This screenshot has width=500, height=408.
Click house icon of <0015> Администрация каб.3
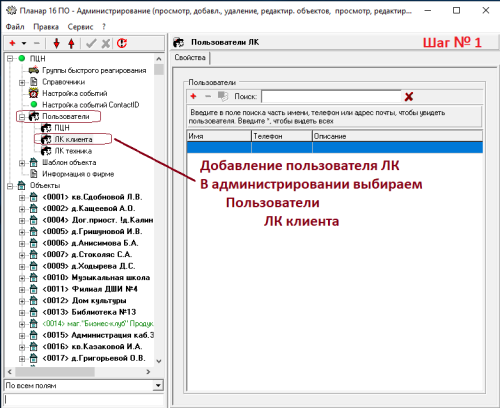33,335
